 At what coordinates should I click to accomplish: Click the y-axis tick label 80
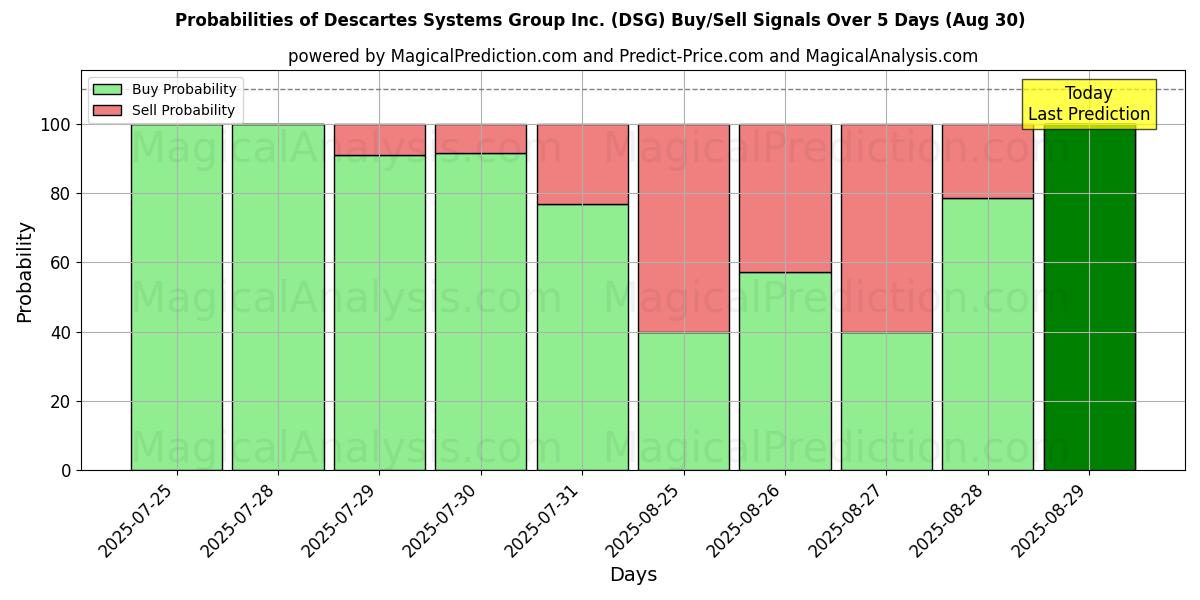pyautogui.click(x=62, y=194)
